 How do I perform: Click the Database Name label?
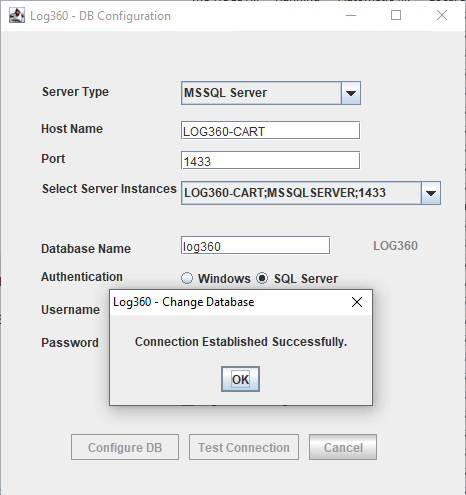tap(86, 249)
